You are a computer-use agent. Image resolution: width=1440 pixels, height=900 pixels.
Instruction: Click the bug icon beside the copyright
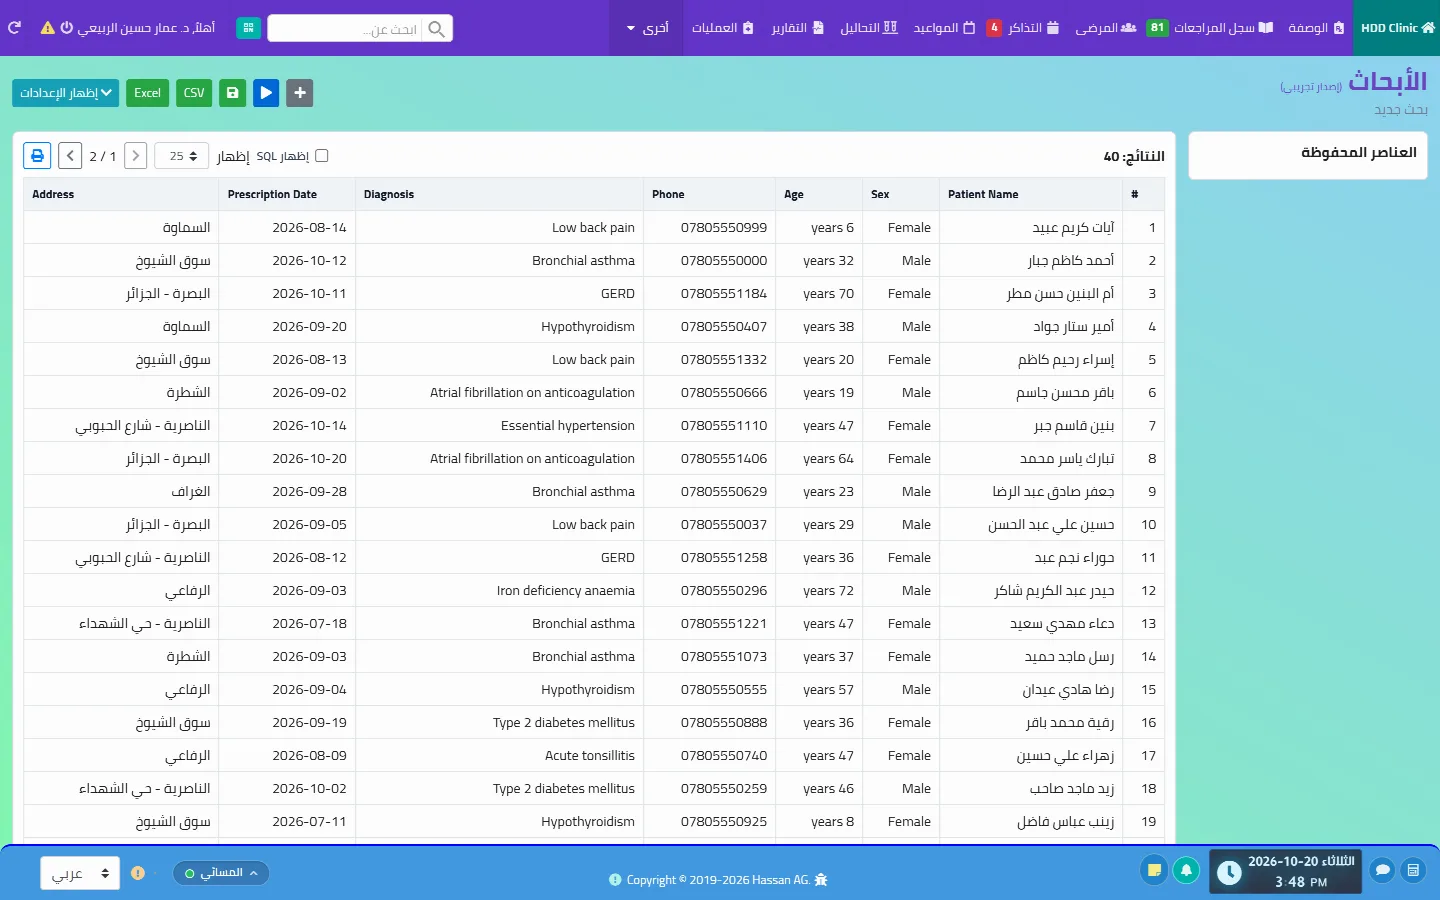tap(821, 880)
